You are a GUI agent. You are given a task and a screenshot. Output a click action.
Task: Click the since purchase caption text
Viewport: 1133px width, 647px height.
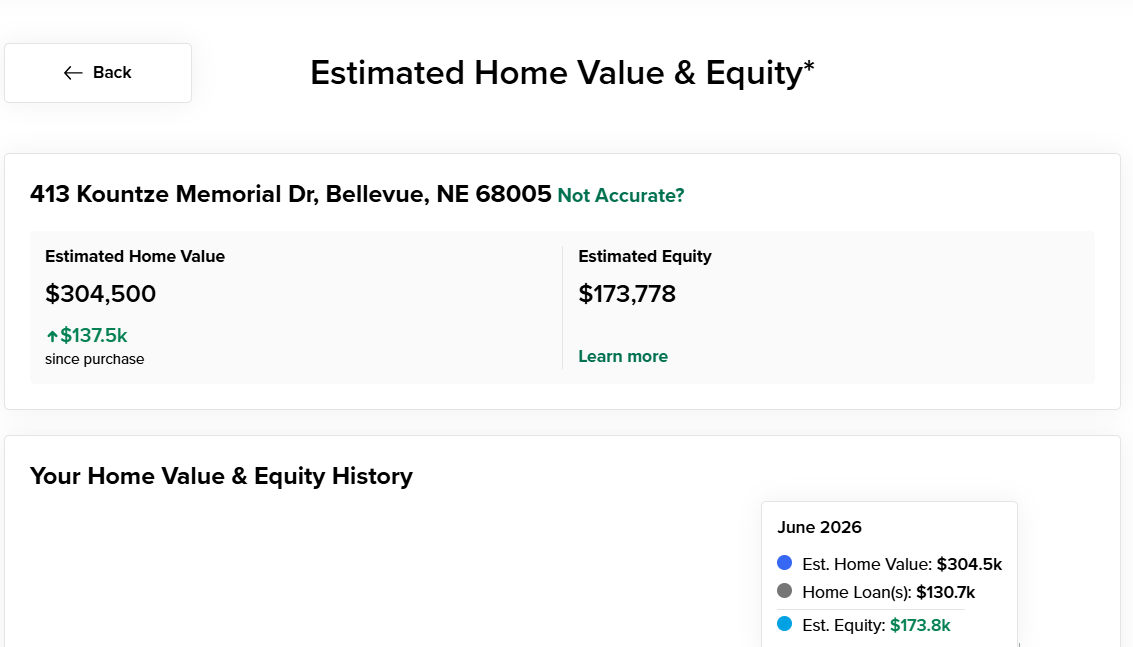[x=95, y=359]
